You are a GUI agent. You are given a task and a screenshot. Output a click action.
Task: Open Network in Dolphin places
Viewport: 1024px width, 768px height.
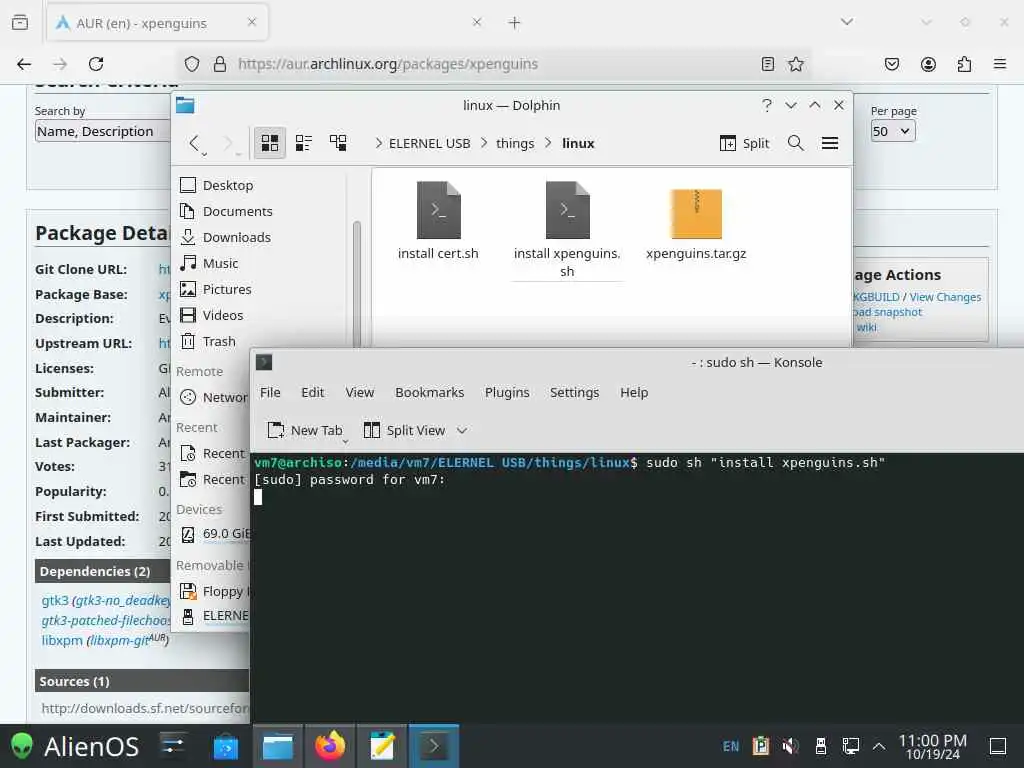pyautogui.click(x=213, y=398)
